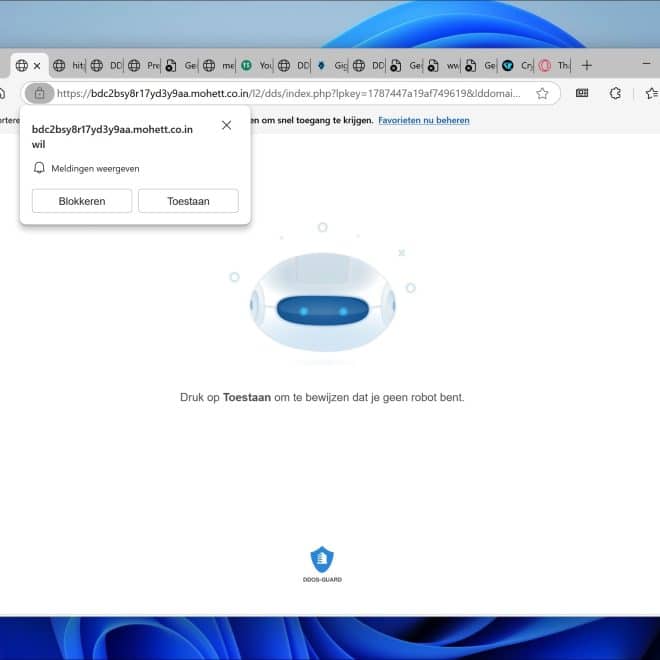The height and width of the screenshot is (660, 660).
Task: Switch to the 'You' tab with green icon
Action: [x=256, y=65]
